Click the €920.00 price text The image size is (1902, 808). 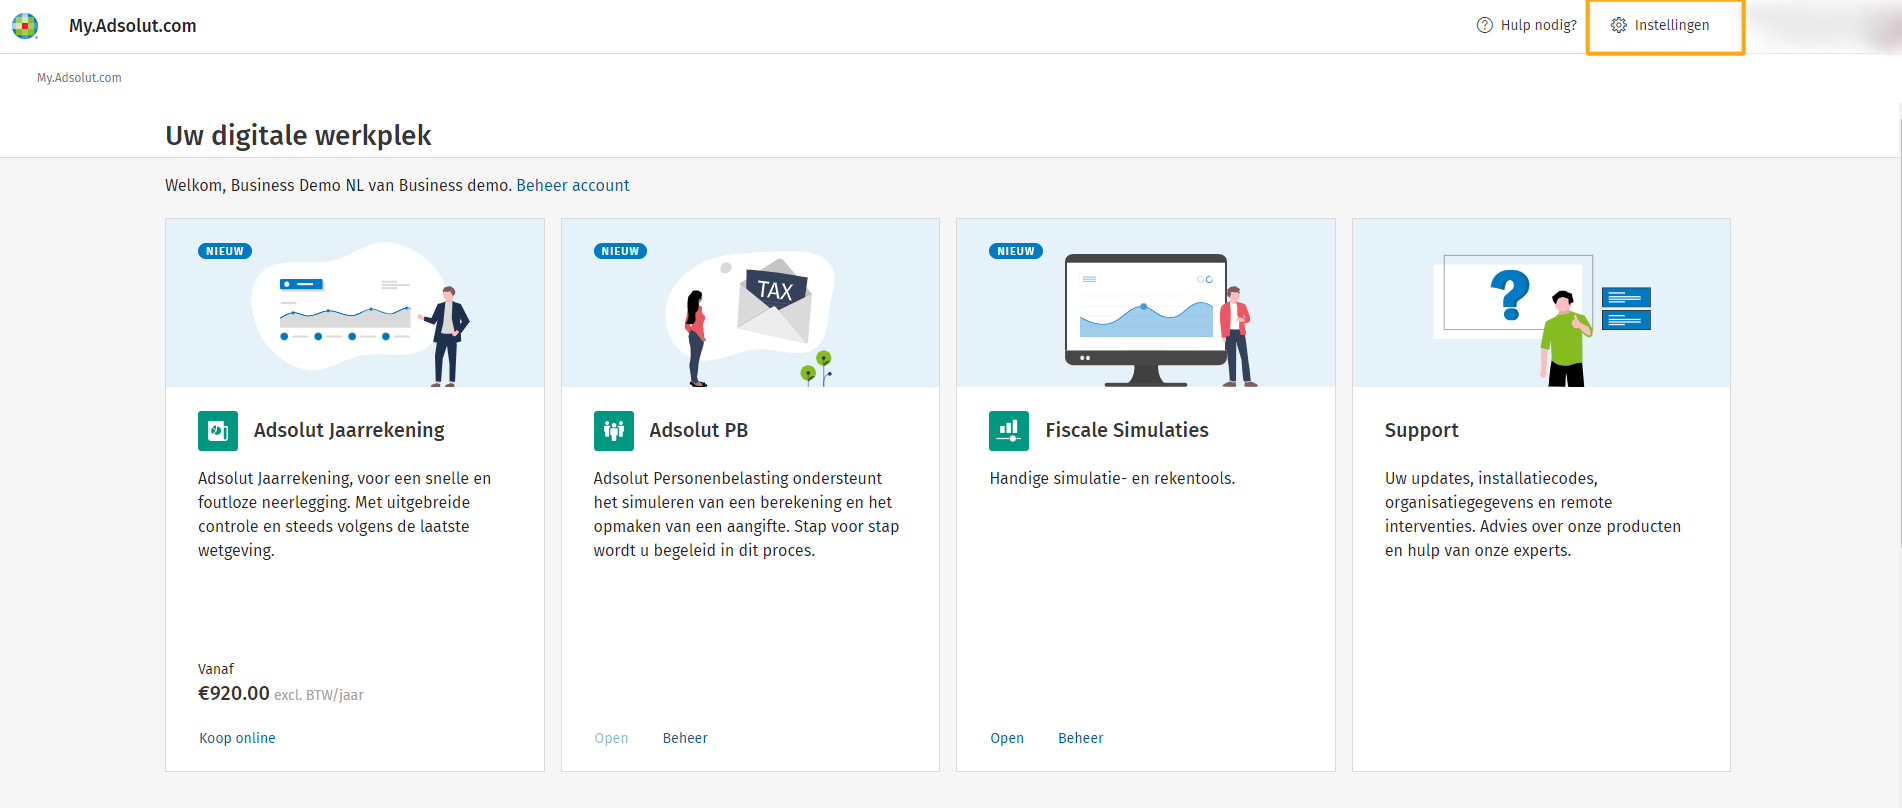point(234,693)
